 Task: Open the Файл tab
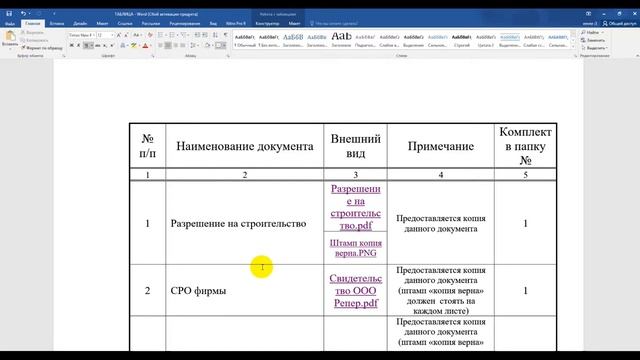10,24
